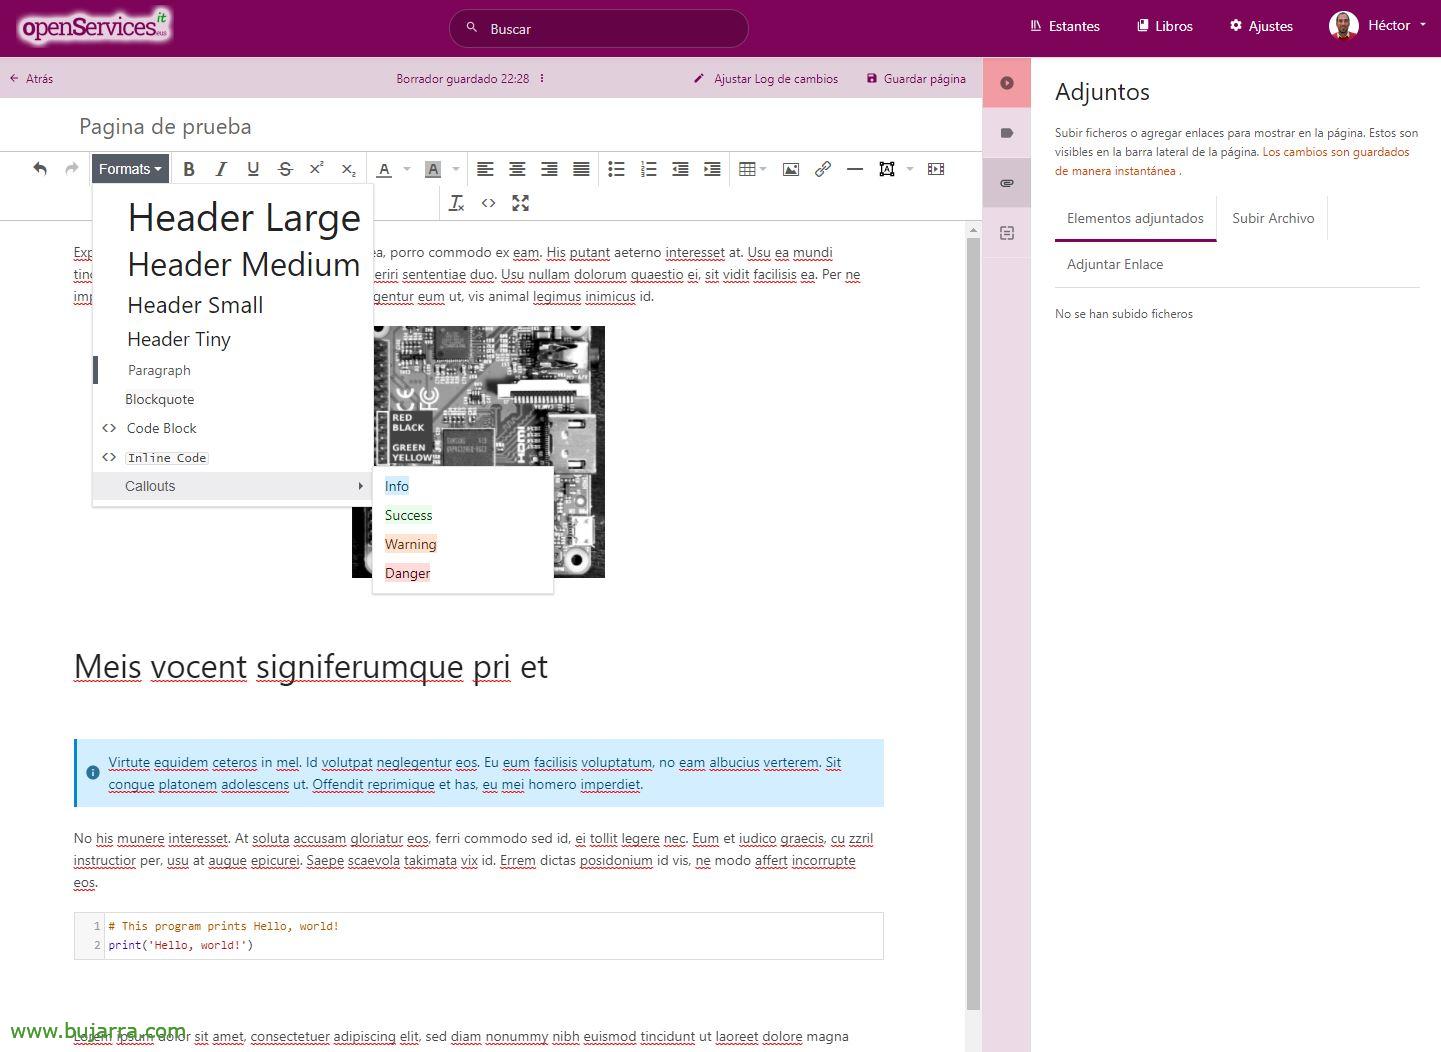1441x1052 pixels.
Task: Insert a horizontal line
Action: 855,169
